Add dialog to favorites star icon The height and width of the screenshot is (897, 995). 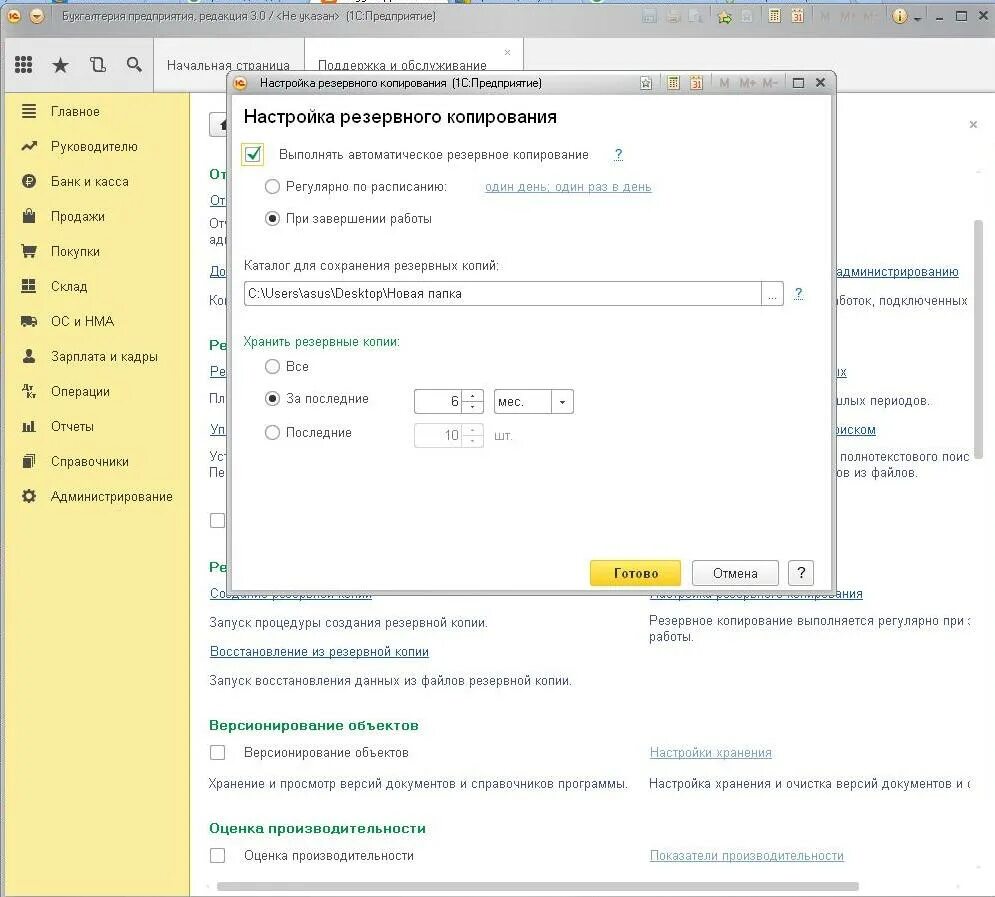click(646, 83)
